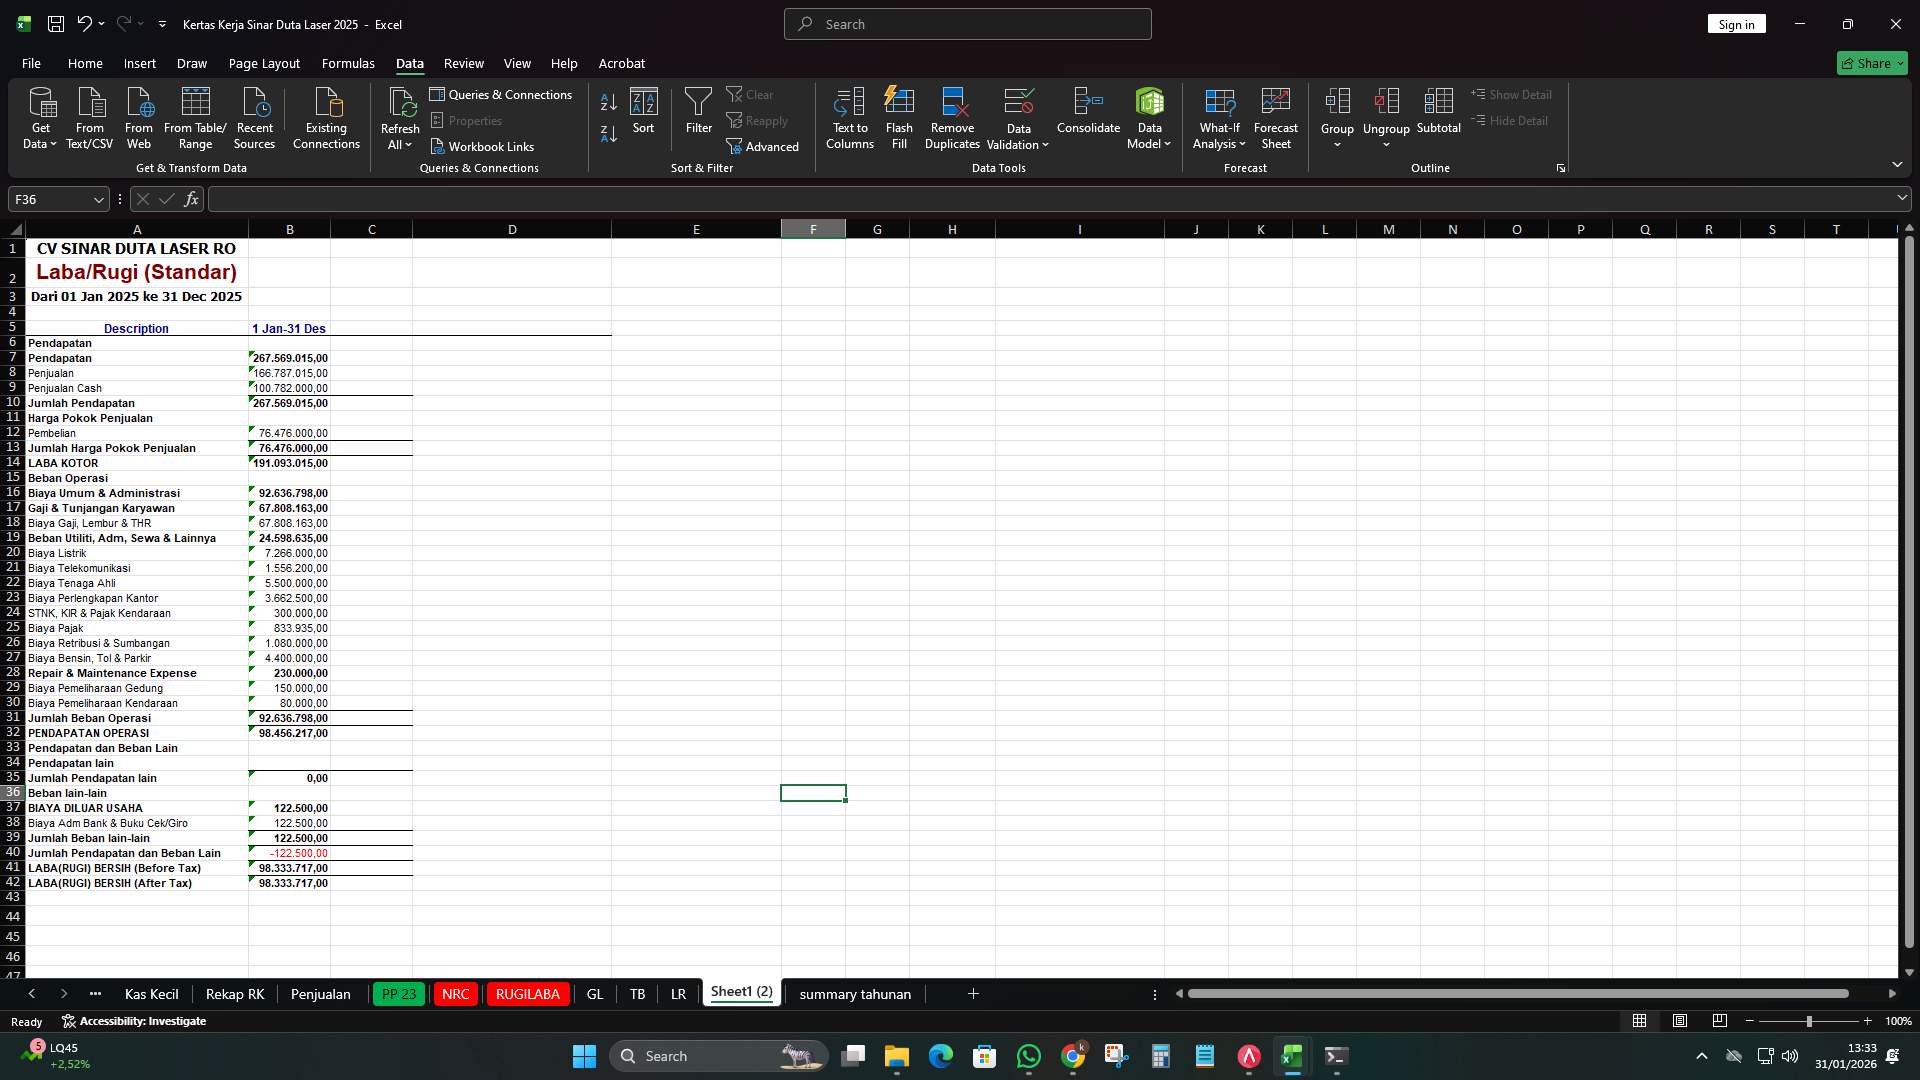Click the Sign in button

tap(1736, 23)
